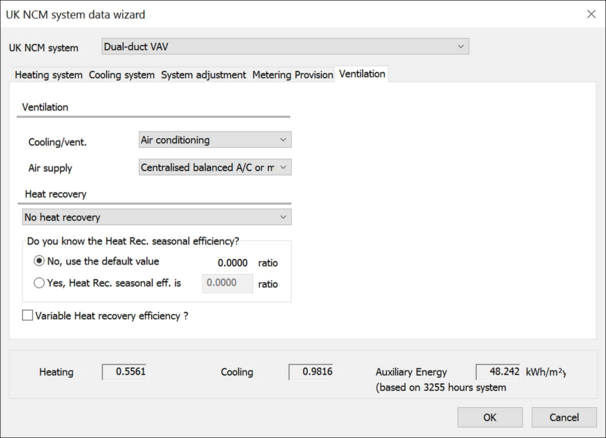Select 'No, use the default value' option
Viewport: 606px width, 438px height.
click(40, 262)
